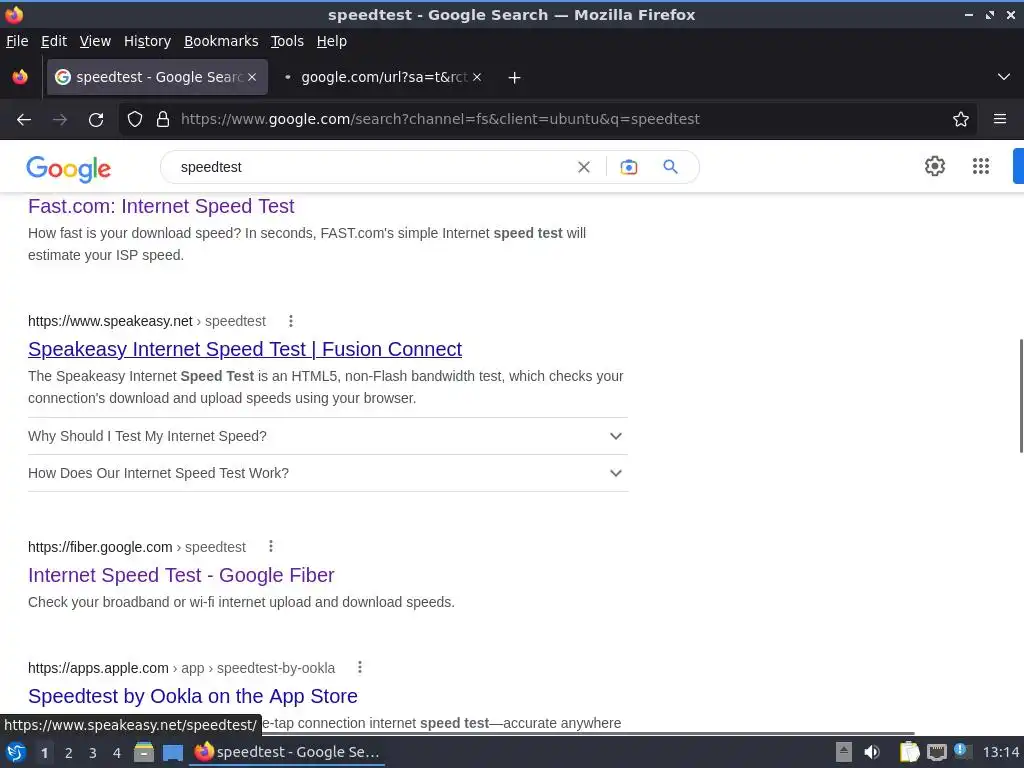The height and width of the screenshot is (768, 1024).
Task: Open the History menu
Action: click(147, 41)
